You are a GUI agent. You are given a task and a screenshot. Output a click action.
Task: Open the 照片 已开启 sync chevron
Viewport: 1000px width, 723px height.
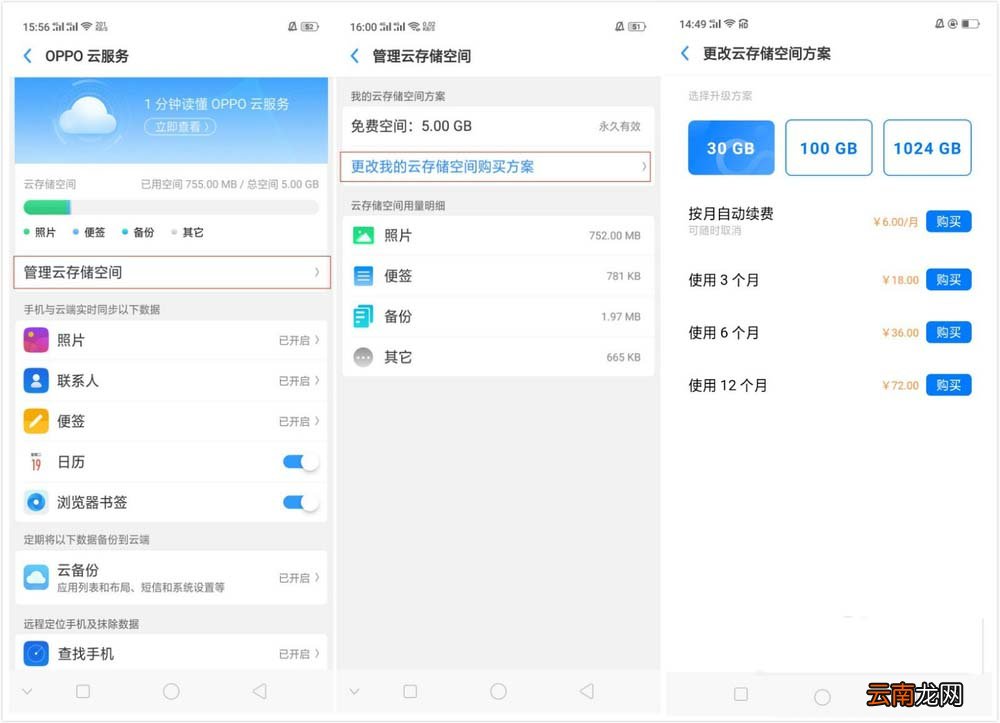pos(317,340)
